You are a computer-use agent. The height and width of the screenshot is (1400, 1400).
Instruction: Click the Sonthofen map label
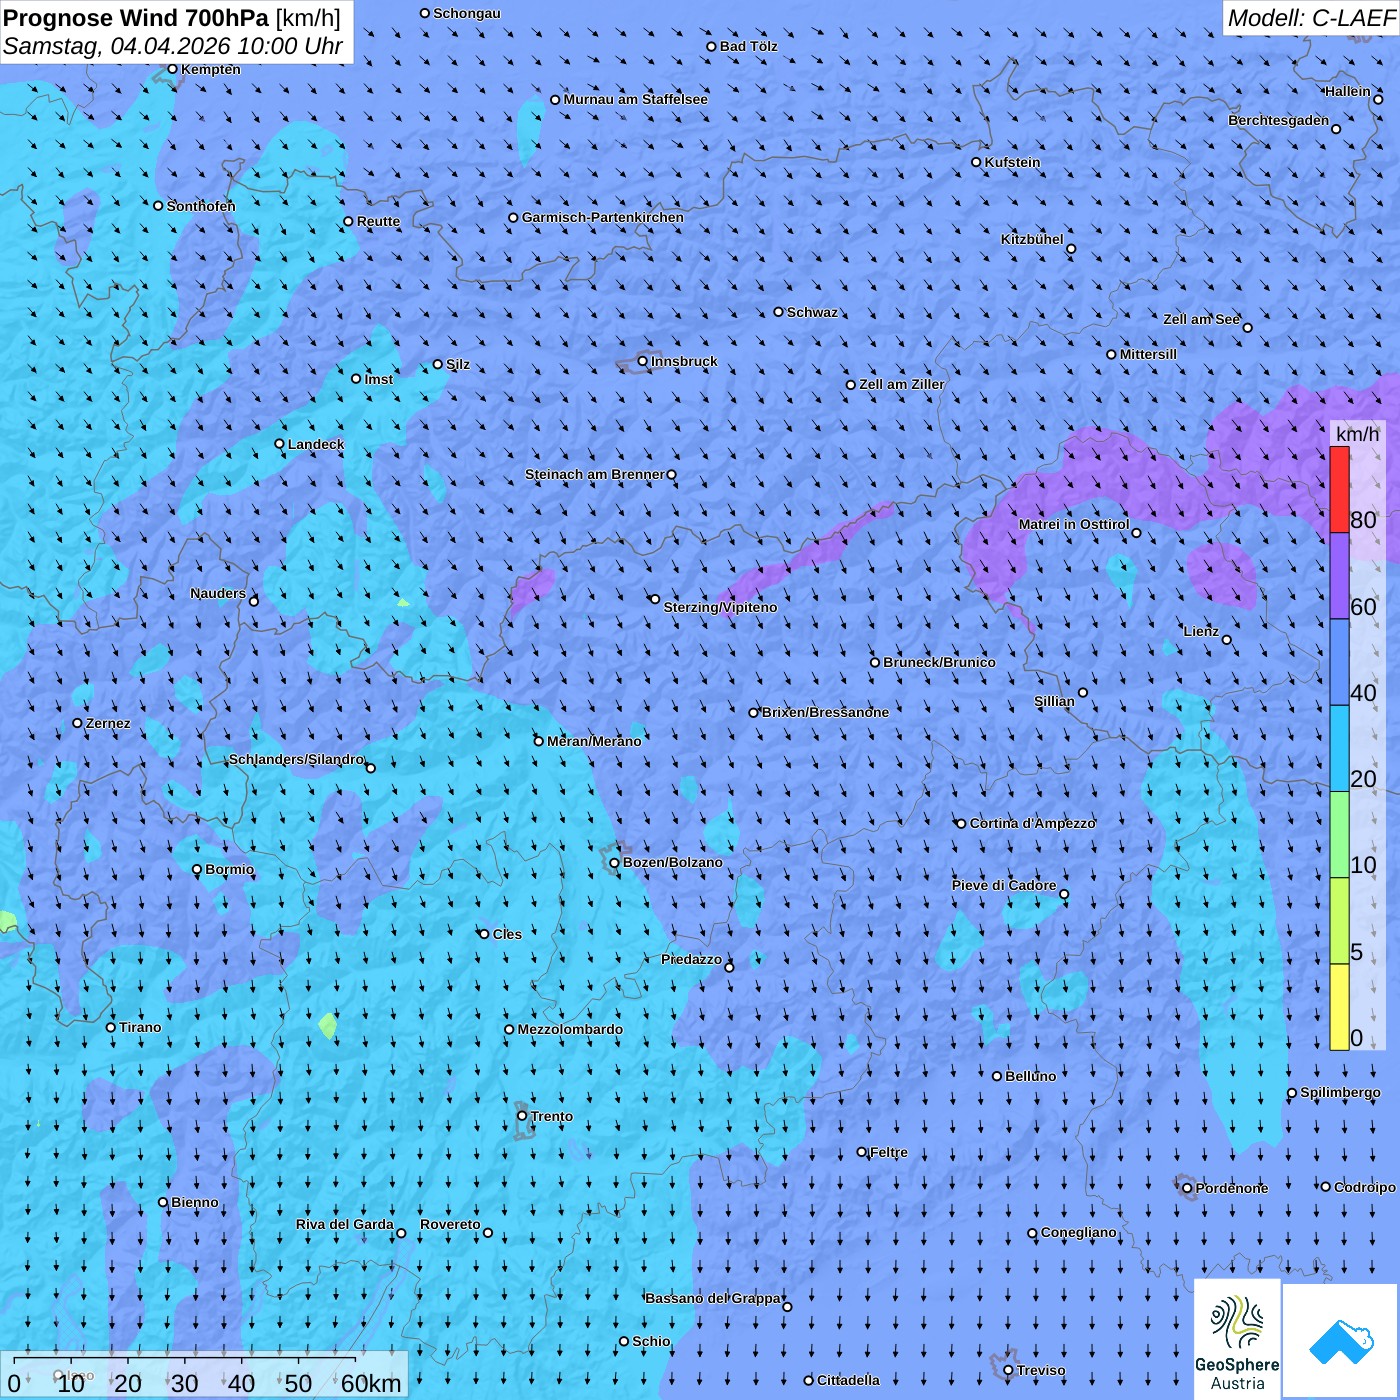click(201, 206)
